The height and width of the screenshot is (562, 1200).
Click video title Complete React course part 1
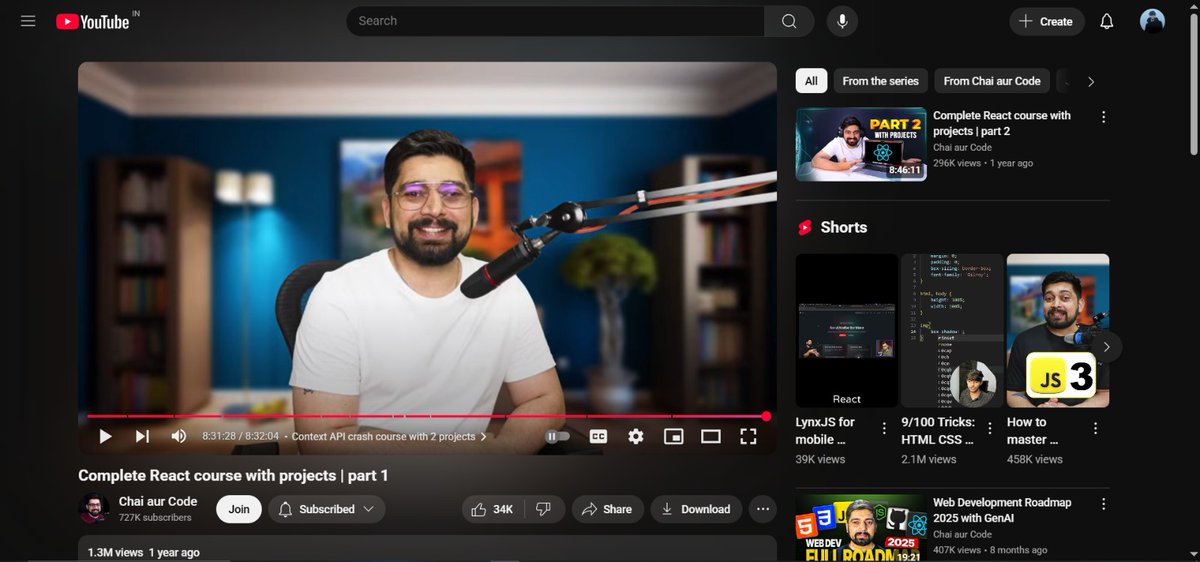(x=233, y=476)
